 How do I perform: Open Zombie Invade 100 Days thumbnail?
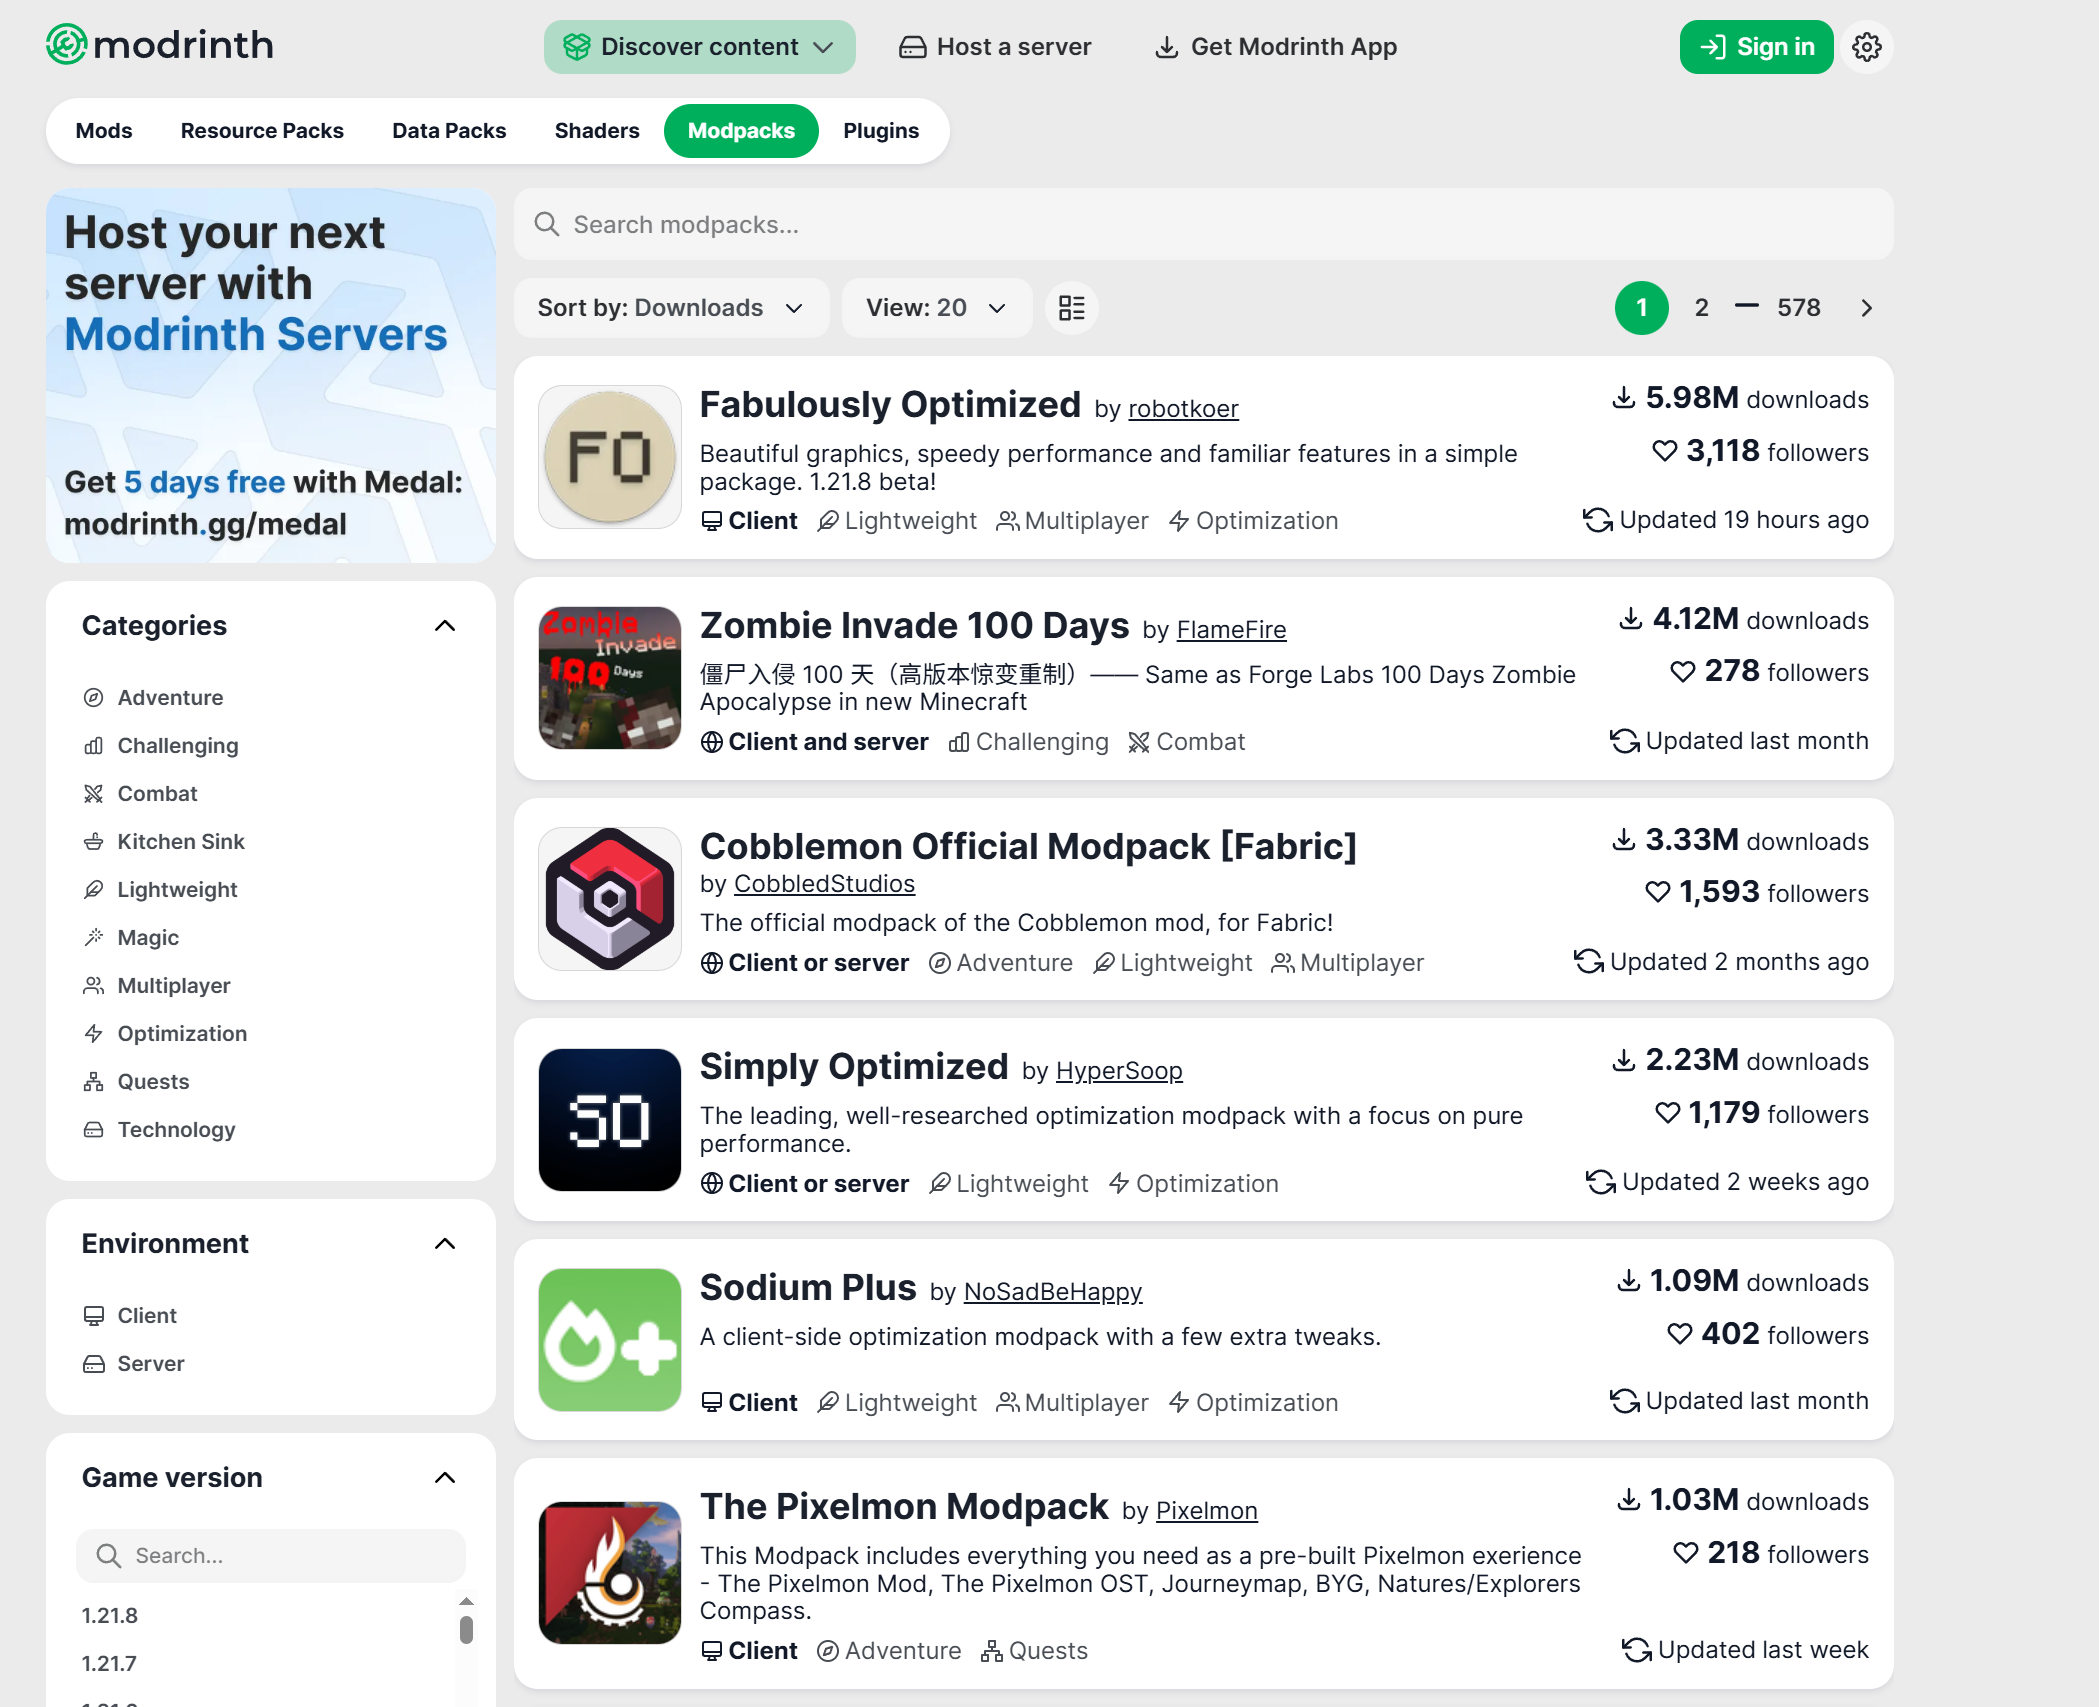tap(610, 678)
